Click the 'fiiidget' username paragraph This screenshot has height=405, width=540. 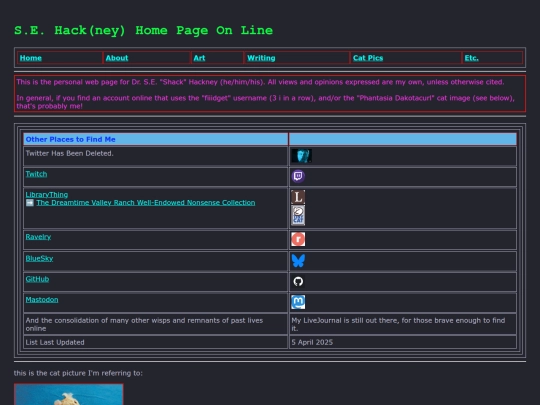(266, 102)
